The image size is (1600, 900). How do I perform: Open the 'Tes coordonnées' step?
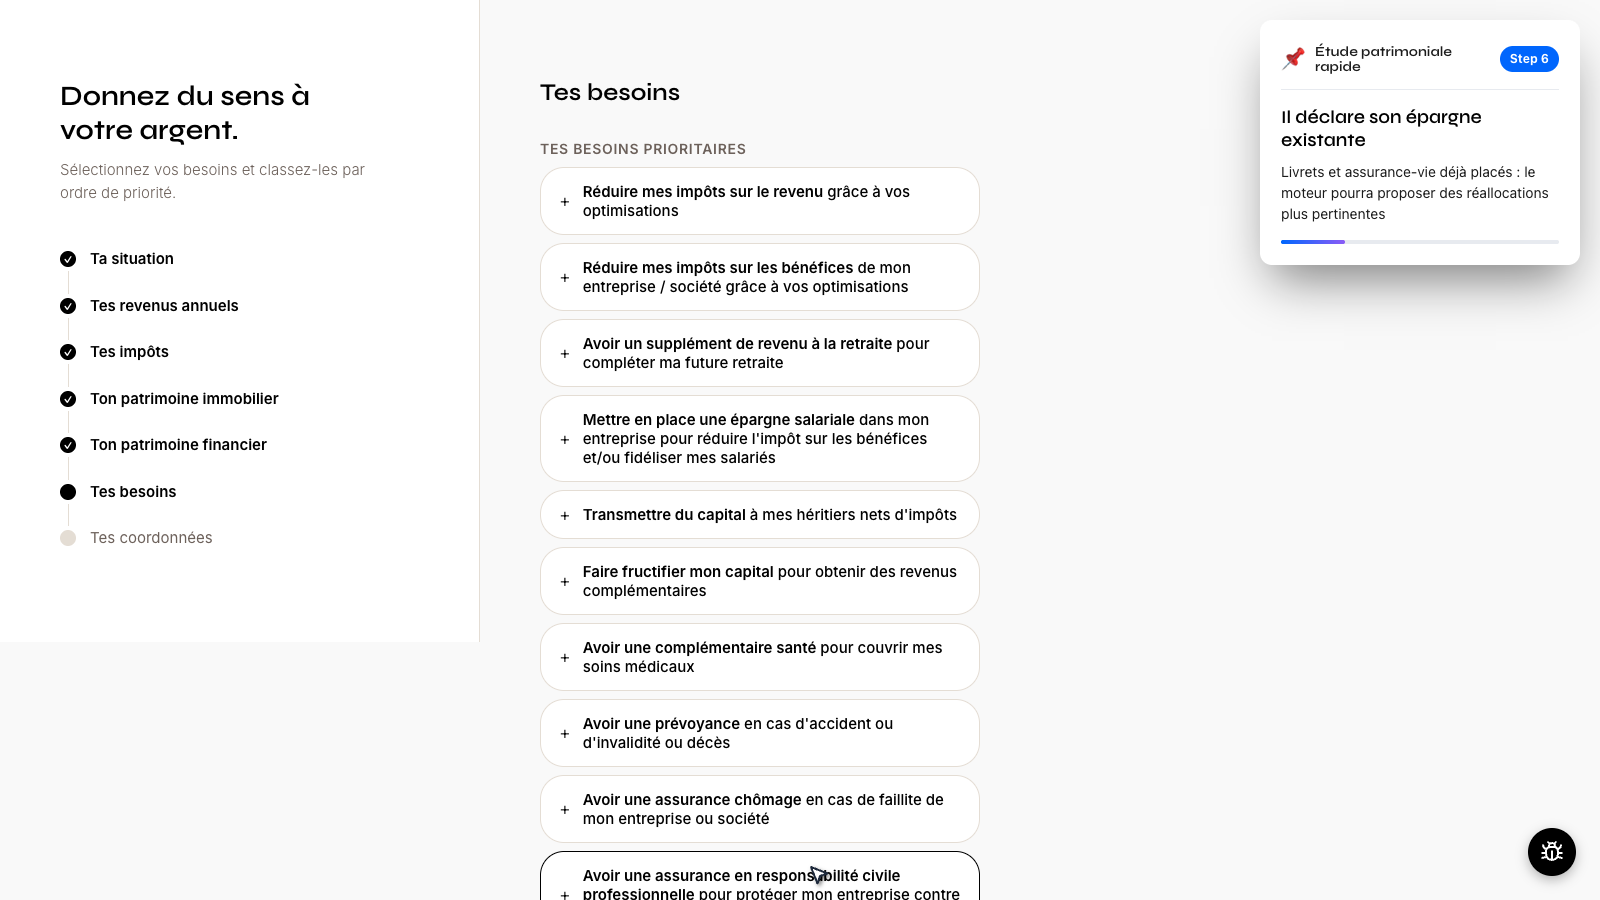151,538
